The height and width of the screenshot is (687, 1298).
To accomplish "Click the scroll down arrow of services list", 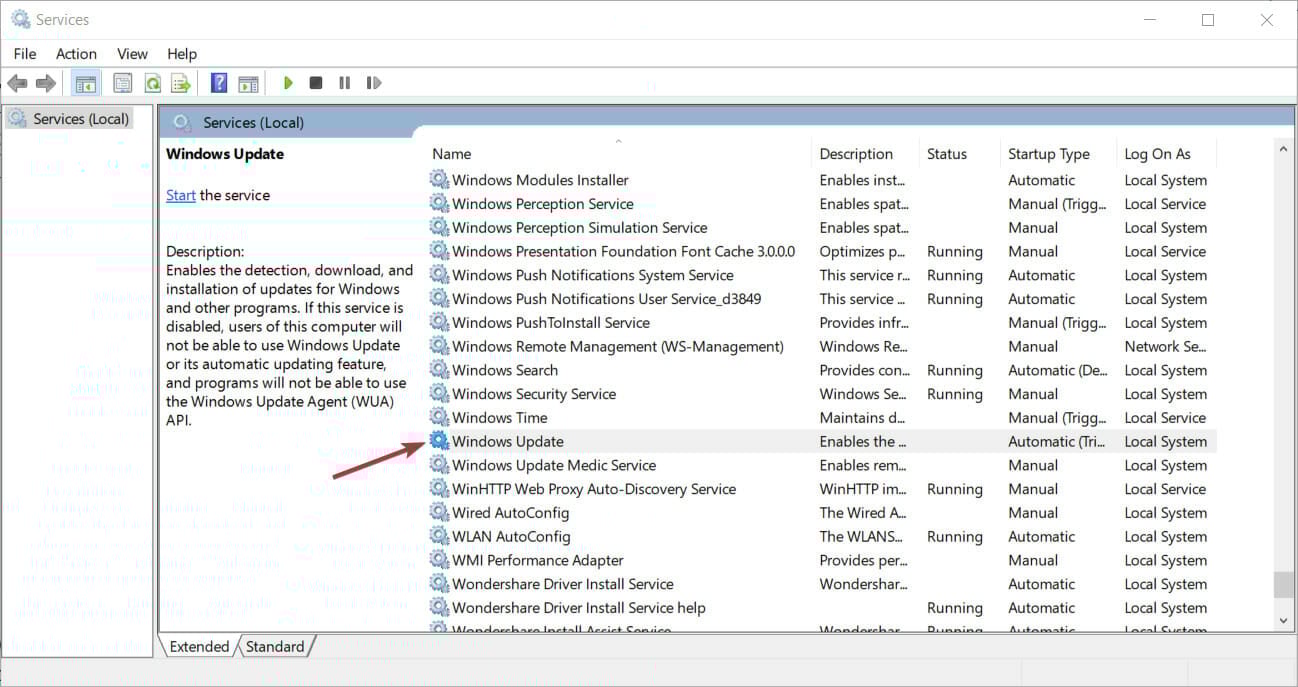I will coord(1284,621).
